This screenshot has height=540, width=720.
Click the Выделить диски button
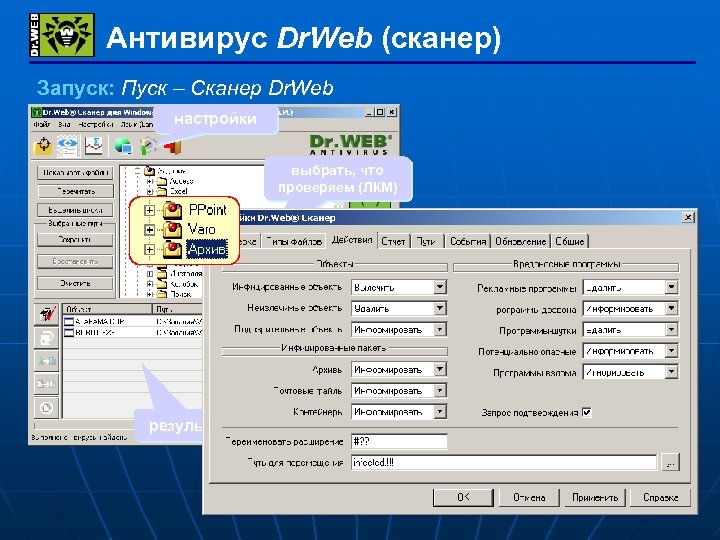point(75,210)
